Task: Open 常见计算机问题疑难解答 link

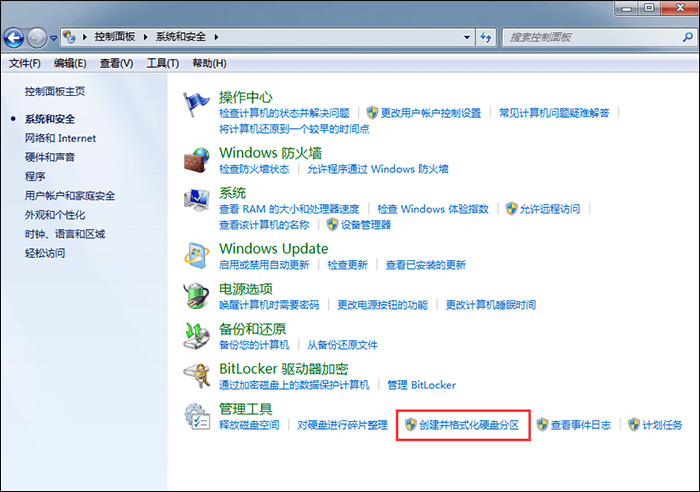Action: 554,113
